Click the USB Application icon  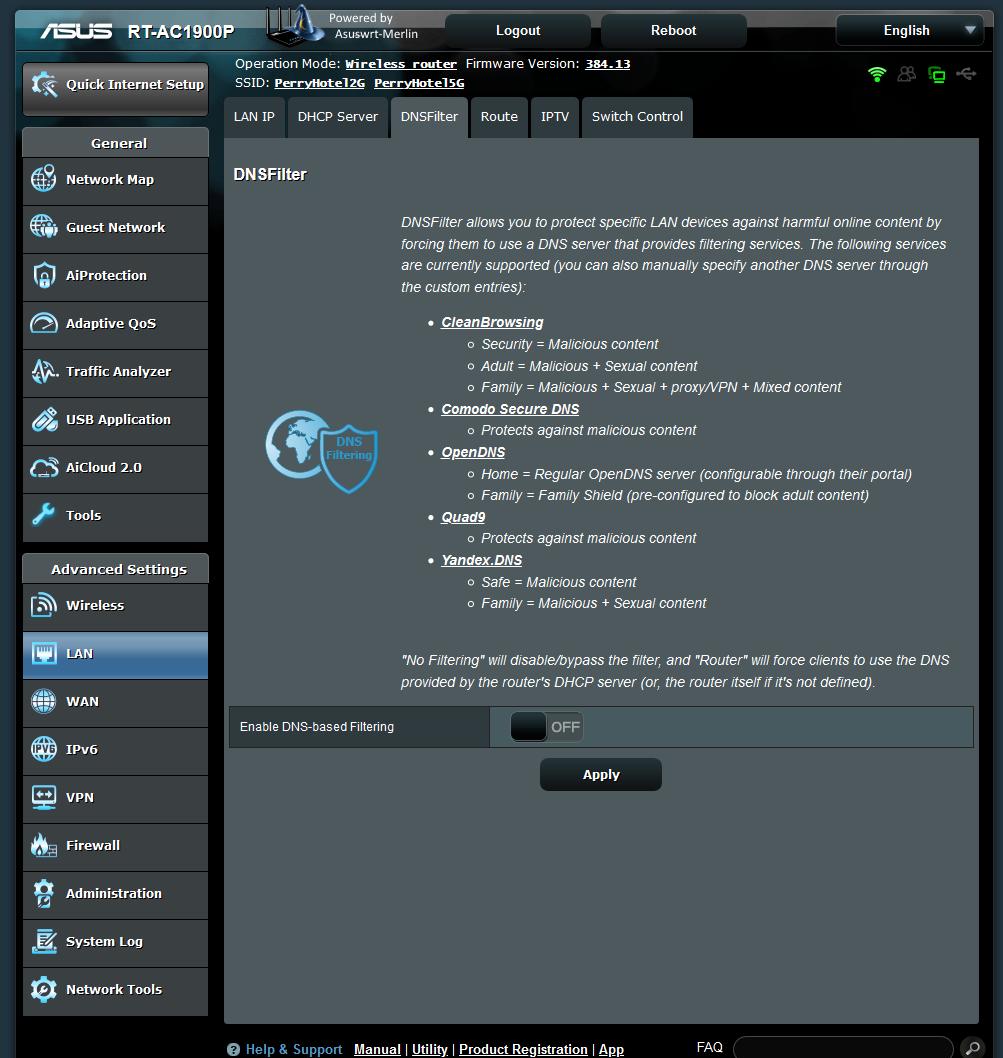pyautogui.click(x=44, y=419)
